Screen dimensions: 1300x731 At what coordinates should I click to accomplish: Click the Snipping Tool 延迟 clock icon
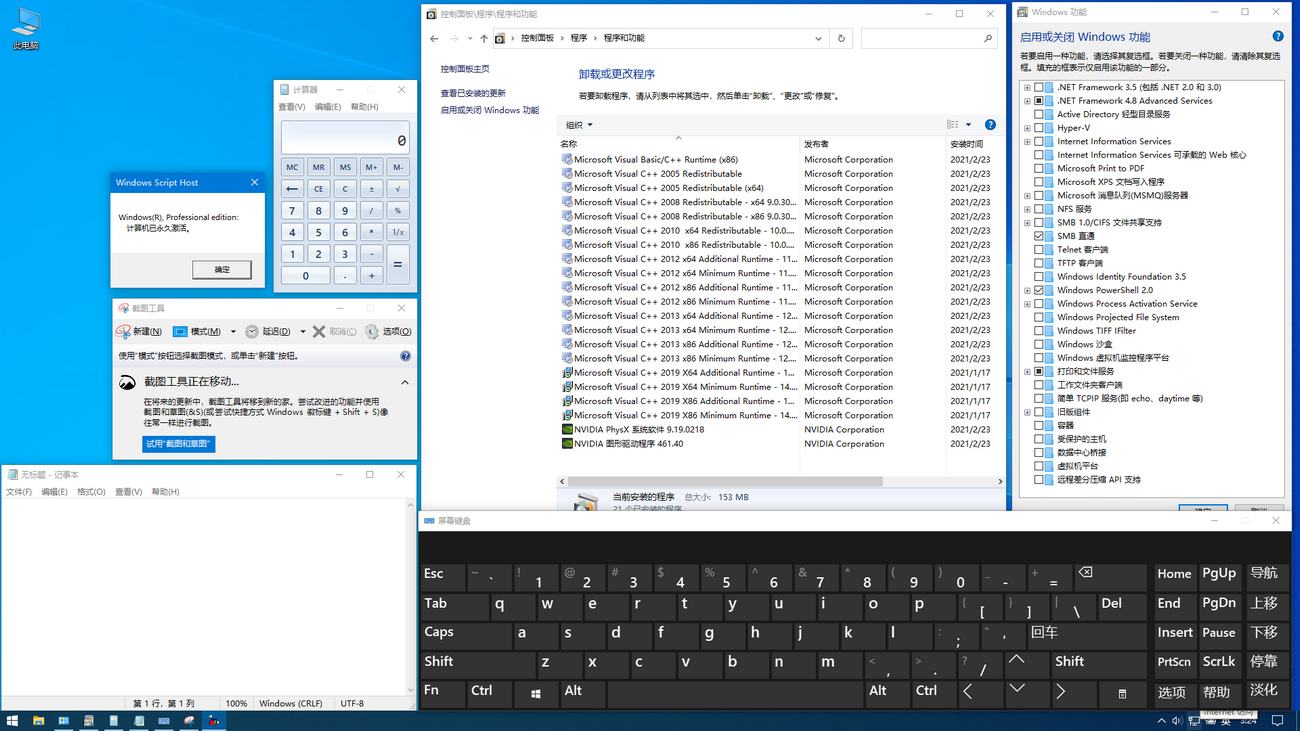[252, 331]
